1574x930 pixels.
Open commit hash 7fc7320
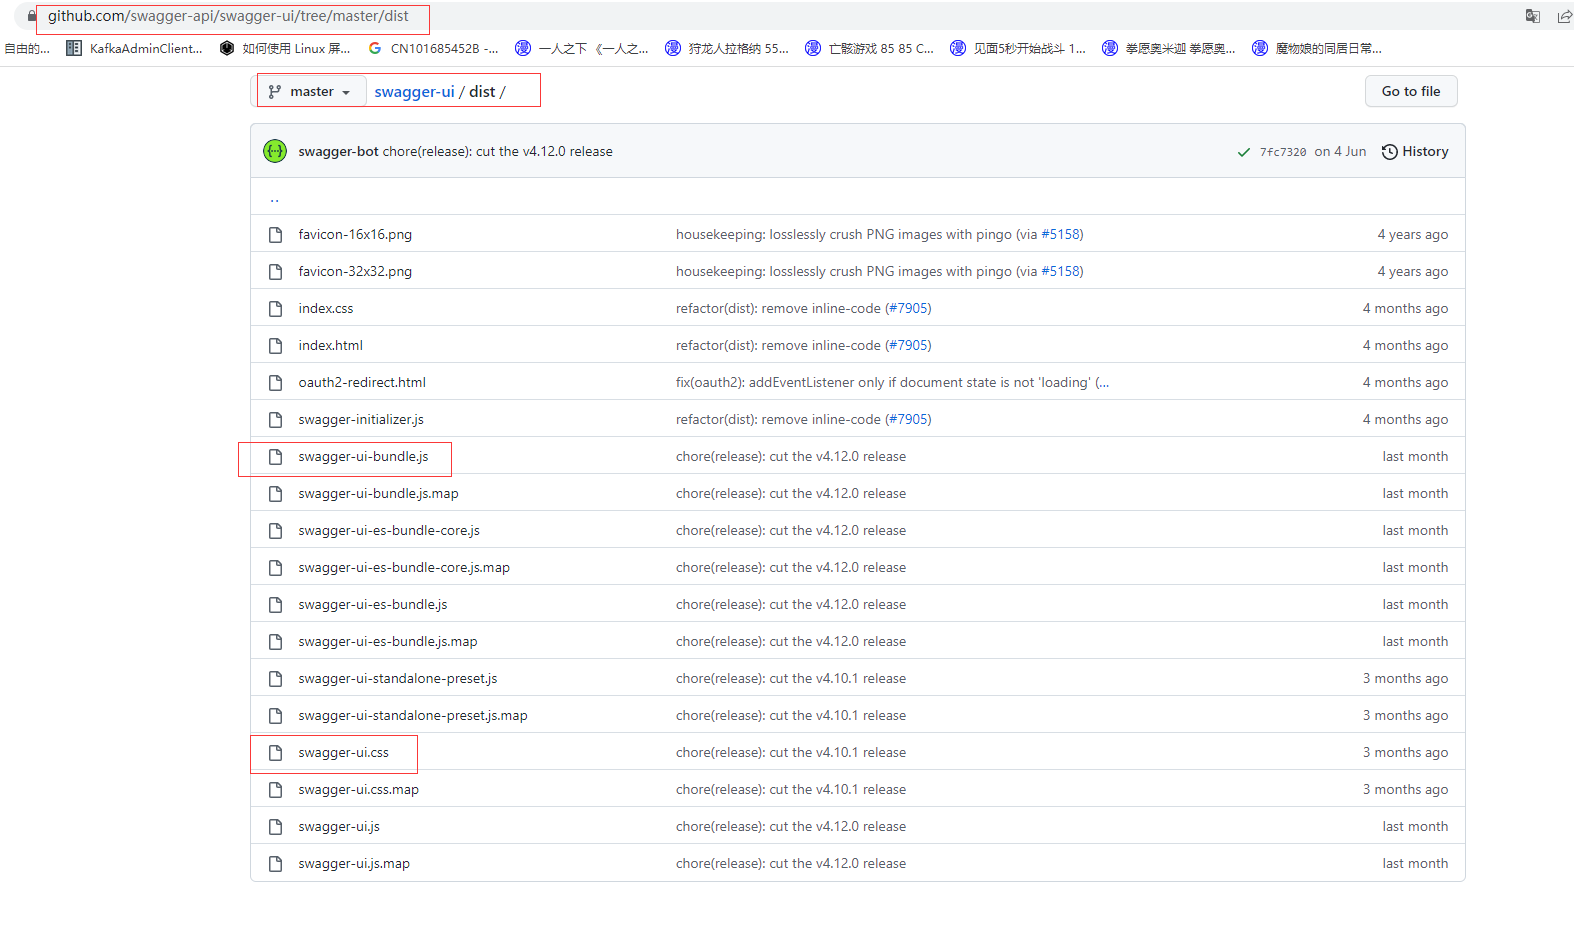(x=1283, y=152)
